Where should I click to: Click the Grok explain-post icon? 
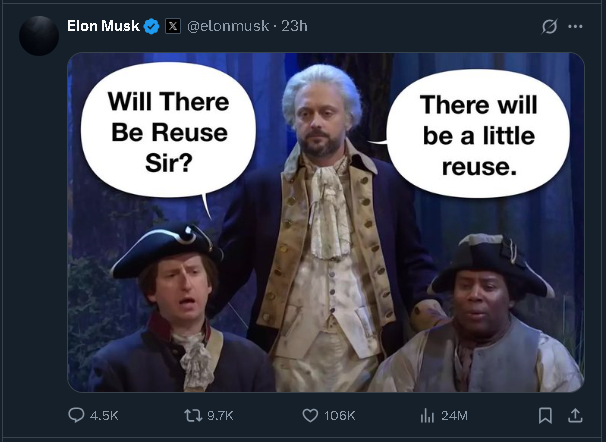tap(549, 26)
